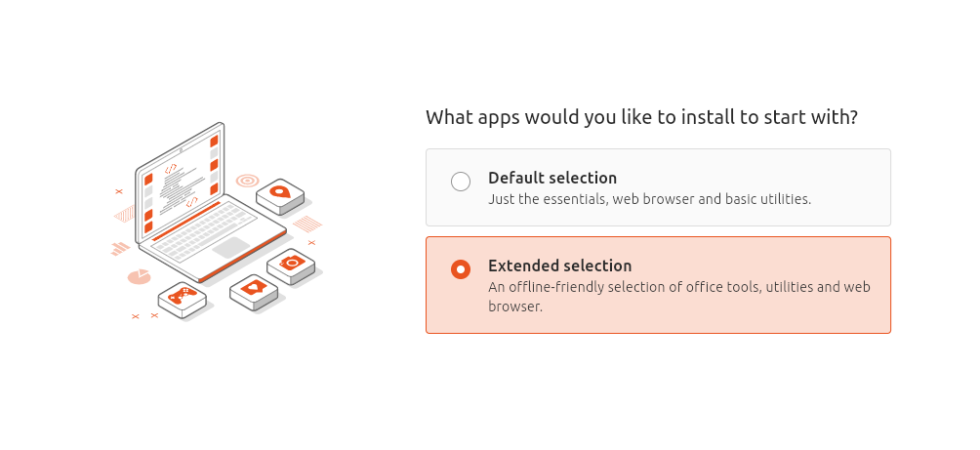The height and width of the screenshot is (450, 980).
Task: Click the concentric target circles icon
Action: pos(247,181)
